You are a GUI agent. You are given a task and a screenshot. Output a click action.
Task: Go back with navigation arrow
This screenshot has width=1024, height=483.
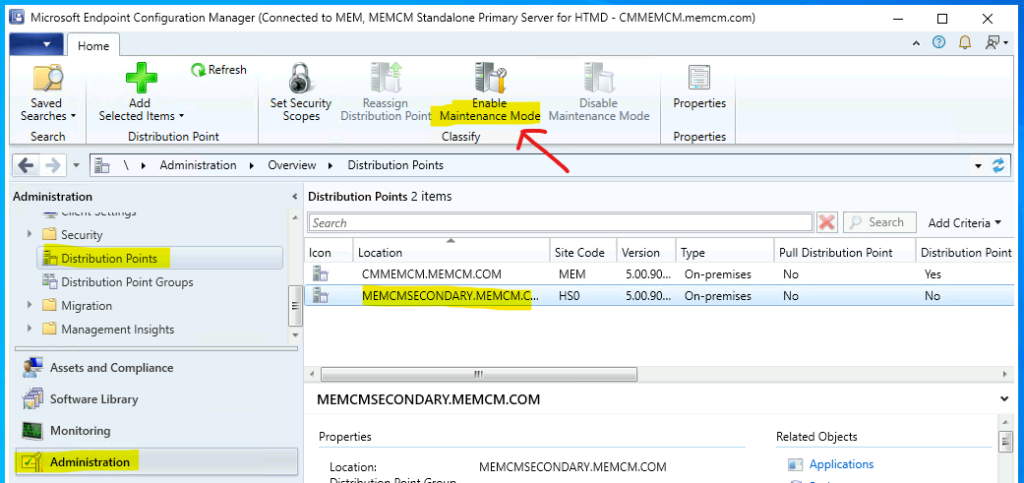(x=26, y=165)
